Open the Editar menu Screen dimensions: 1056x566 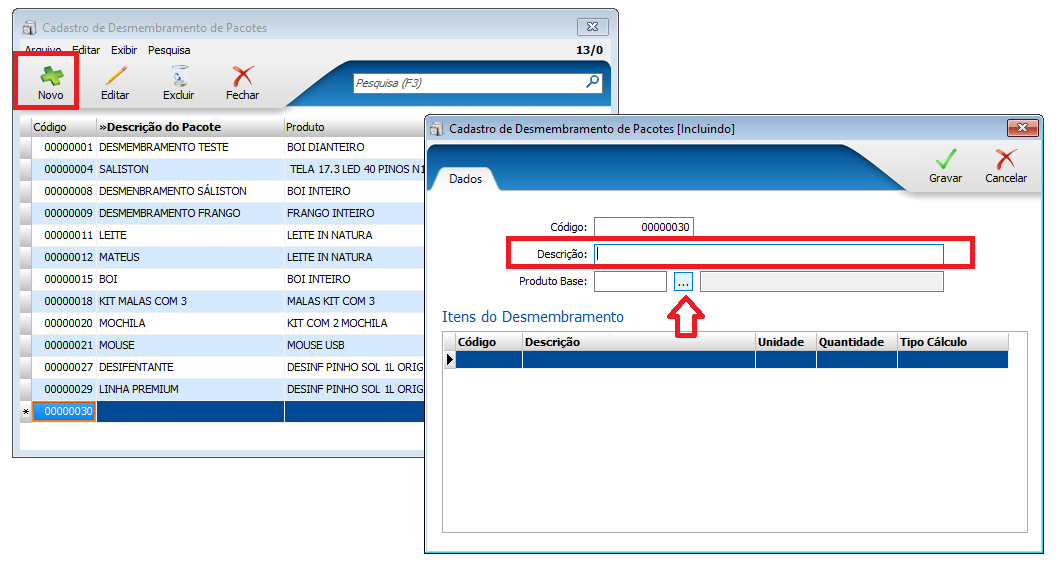[x=86, y=50]
